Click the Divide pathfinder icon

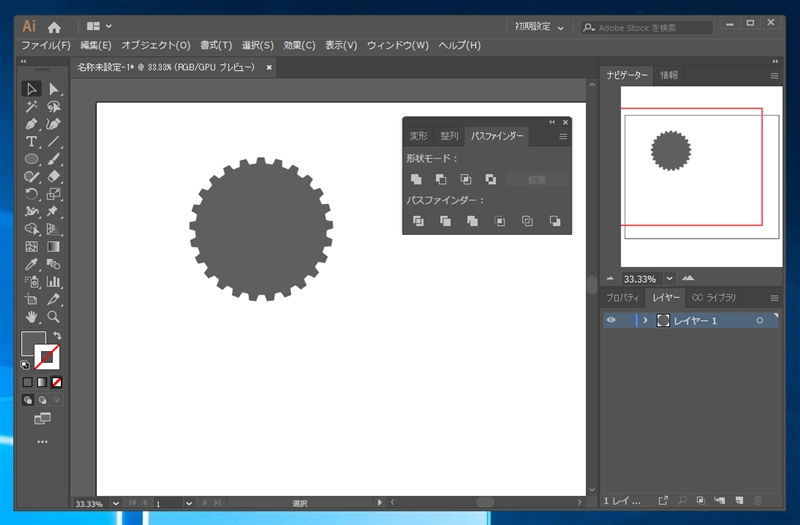click(418, 221)
